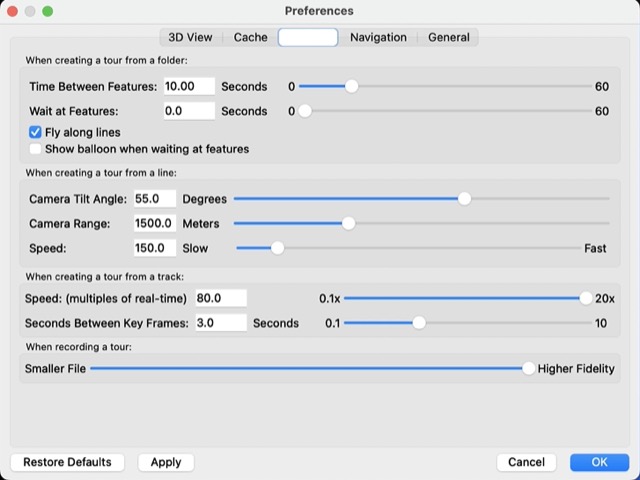Screen dimensions: 640x480
Task: Click the Camera Range slider handle
Action: pos(348,223)
